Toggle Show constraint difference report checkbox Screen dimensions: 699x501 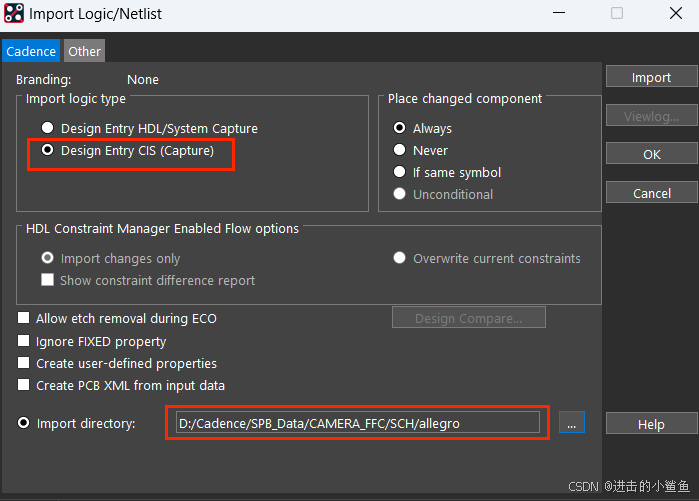click(47, 280)
